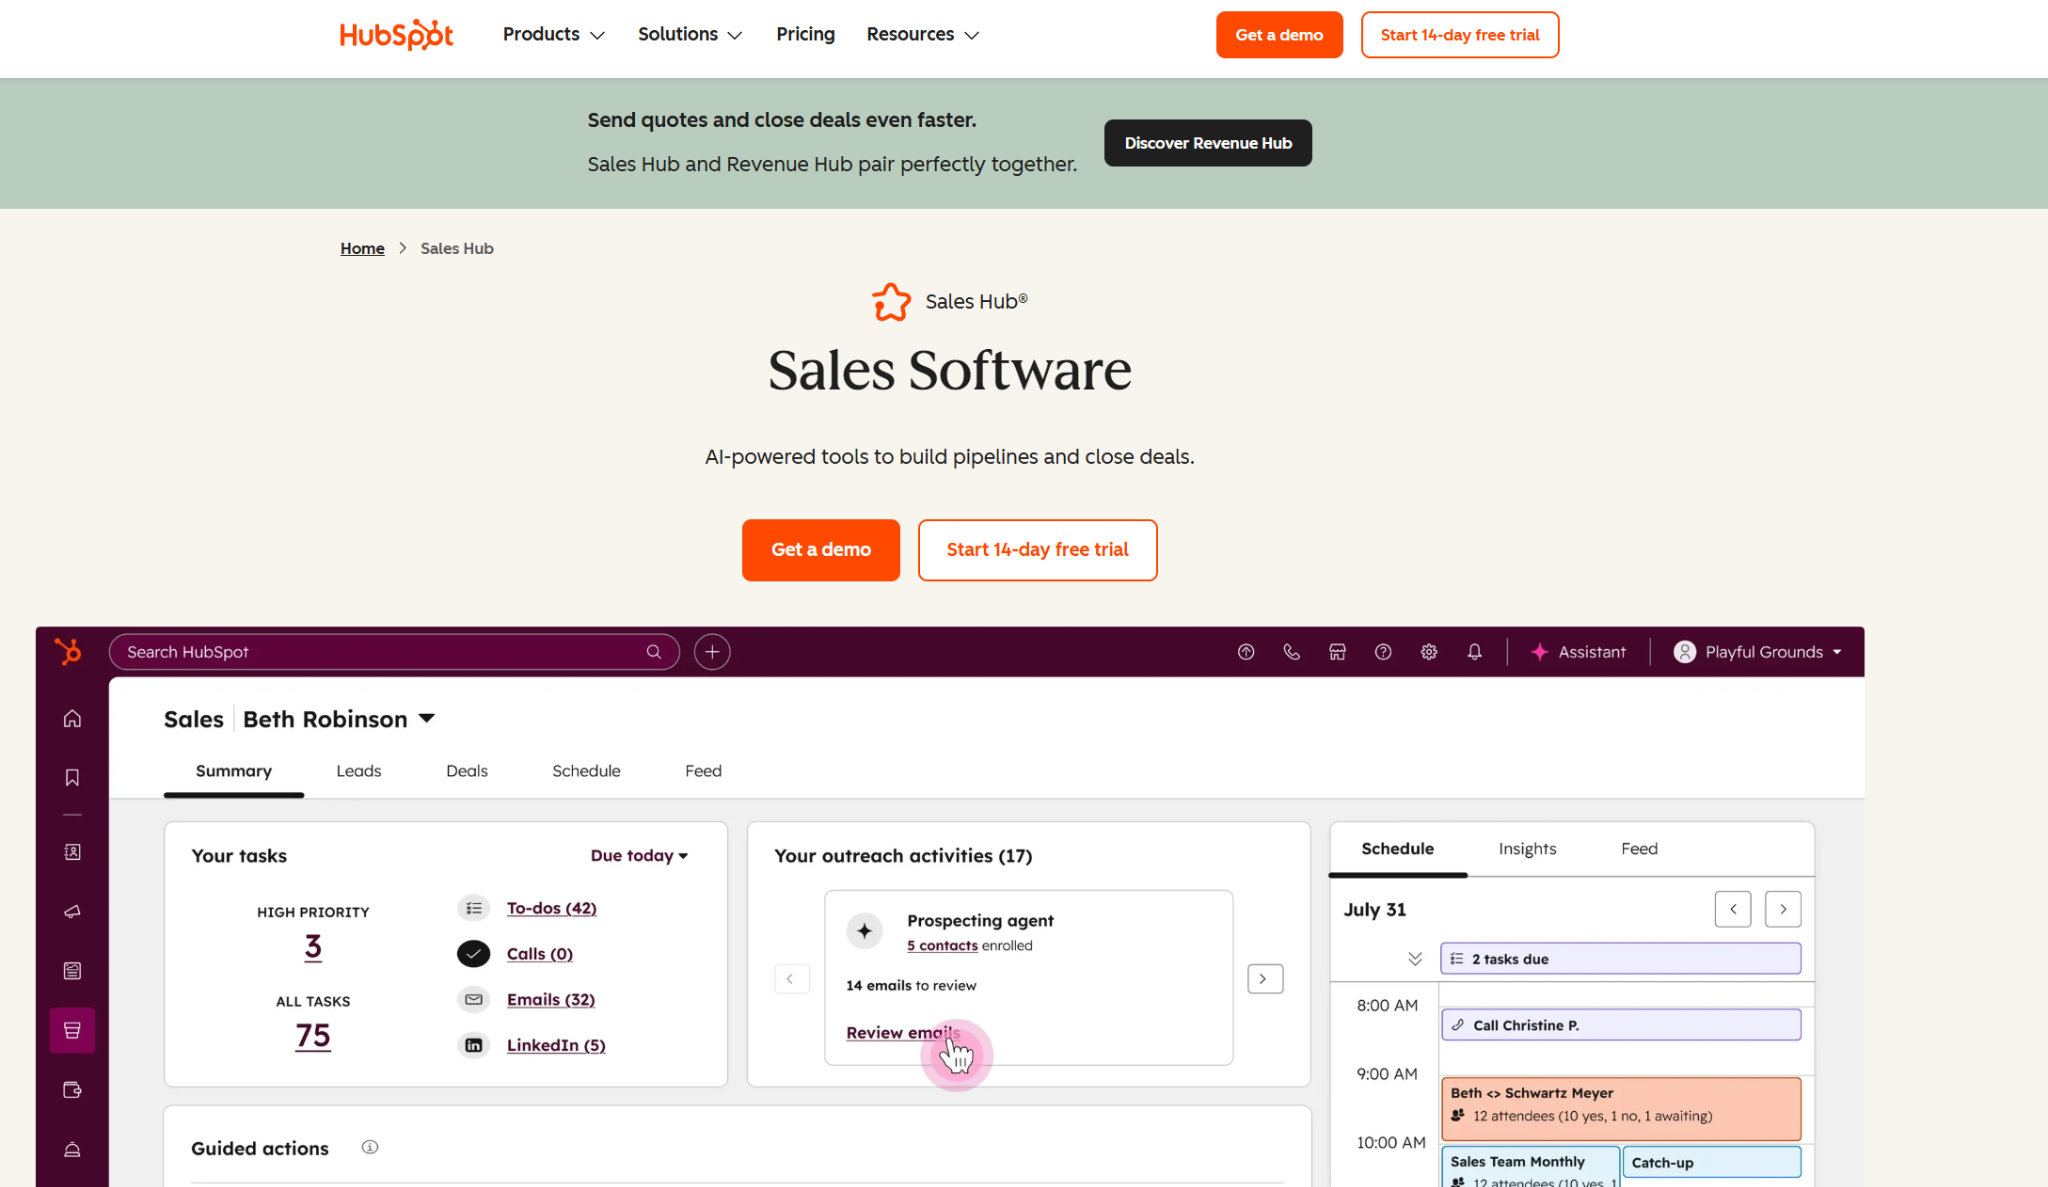The width and height of the screenshot is (2048, 1187).
Task: Follow the Home breadcrumb link
Action: pos(362,248)
